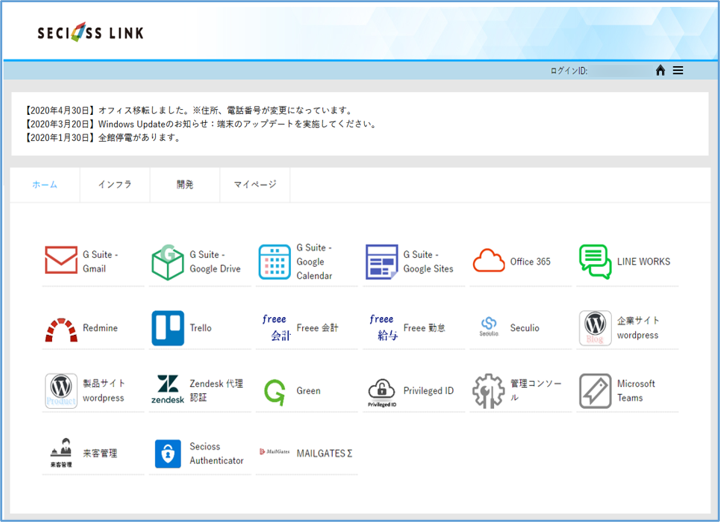Open the G Suite Gmail envelope icon
The width and height of the screenshot is (720, 522).
(61, 260)
